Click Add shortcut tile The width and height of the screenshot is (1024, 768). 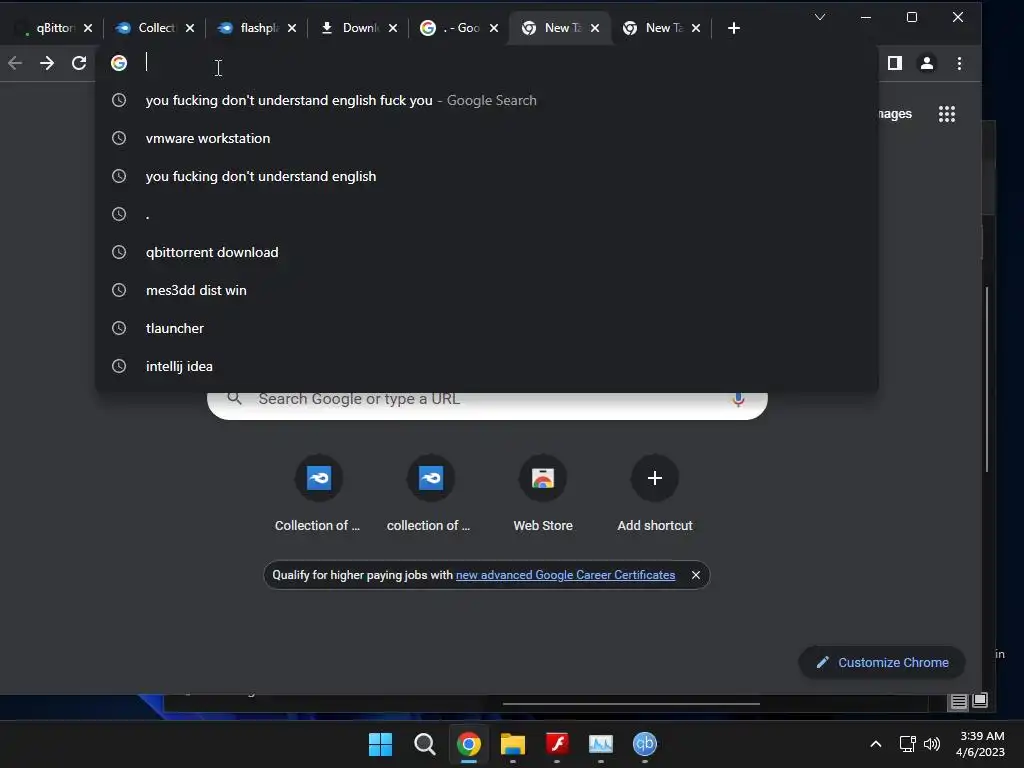[x=654, y=494]
